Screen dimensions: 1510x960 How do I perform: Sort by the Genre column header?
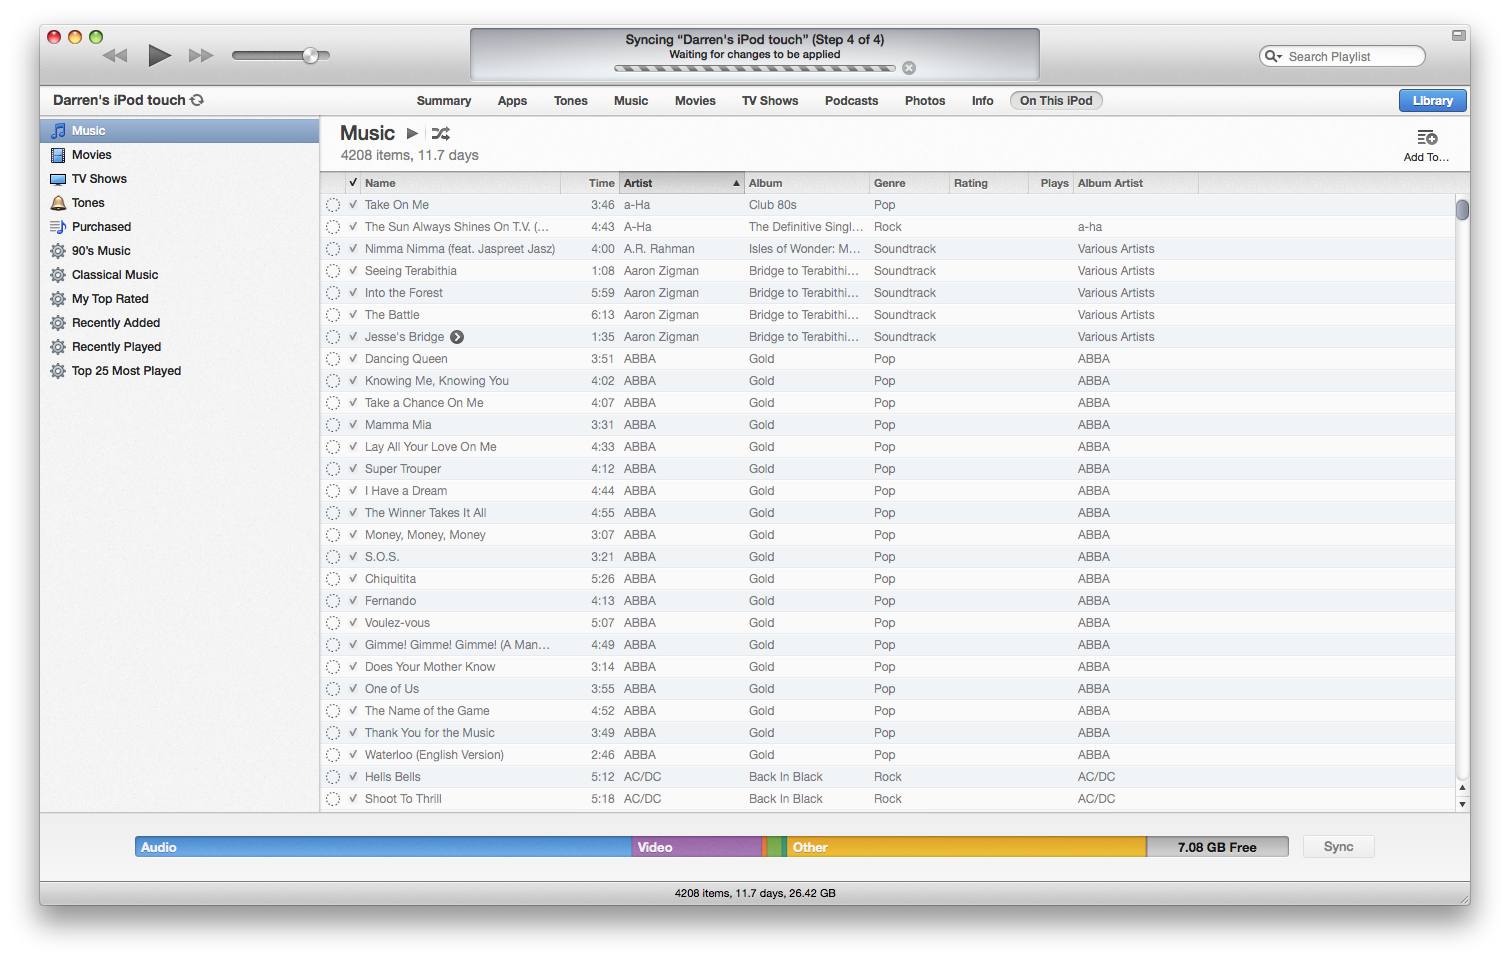tap(909, 183)
